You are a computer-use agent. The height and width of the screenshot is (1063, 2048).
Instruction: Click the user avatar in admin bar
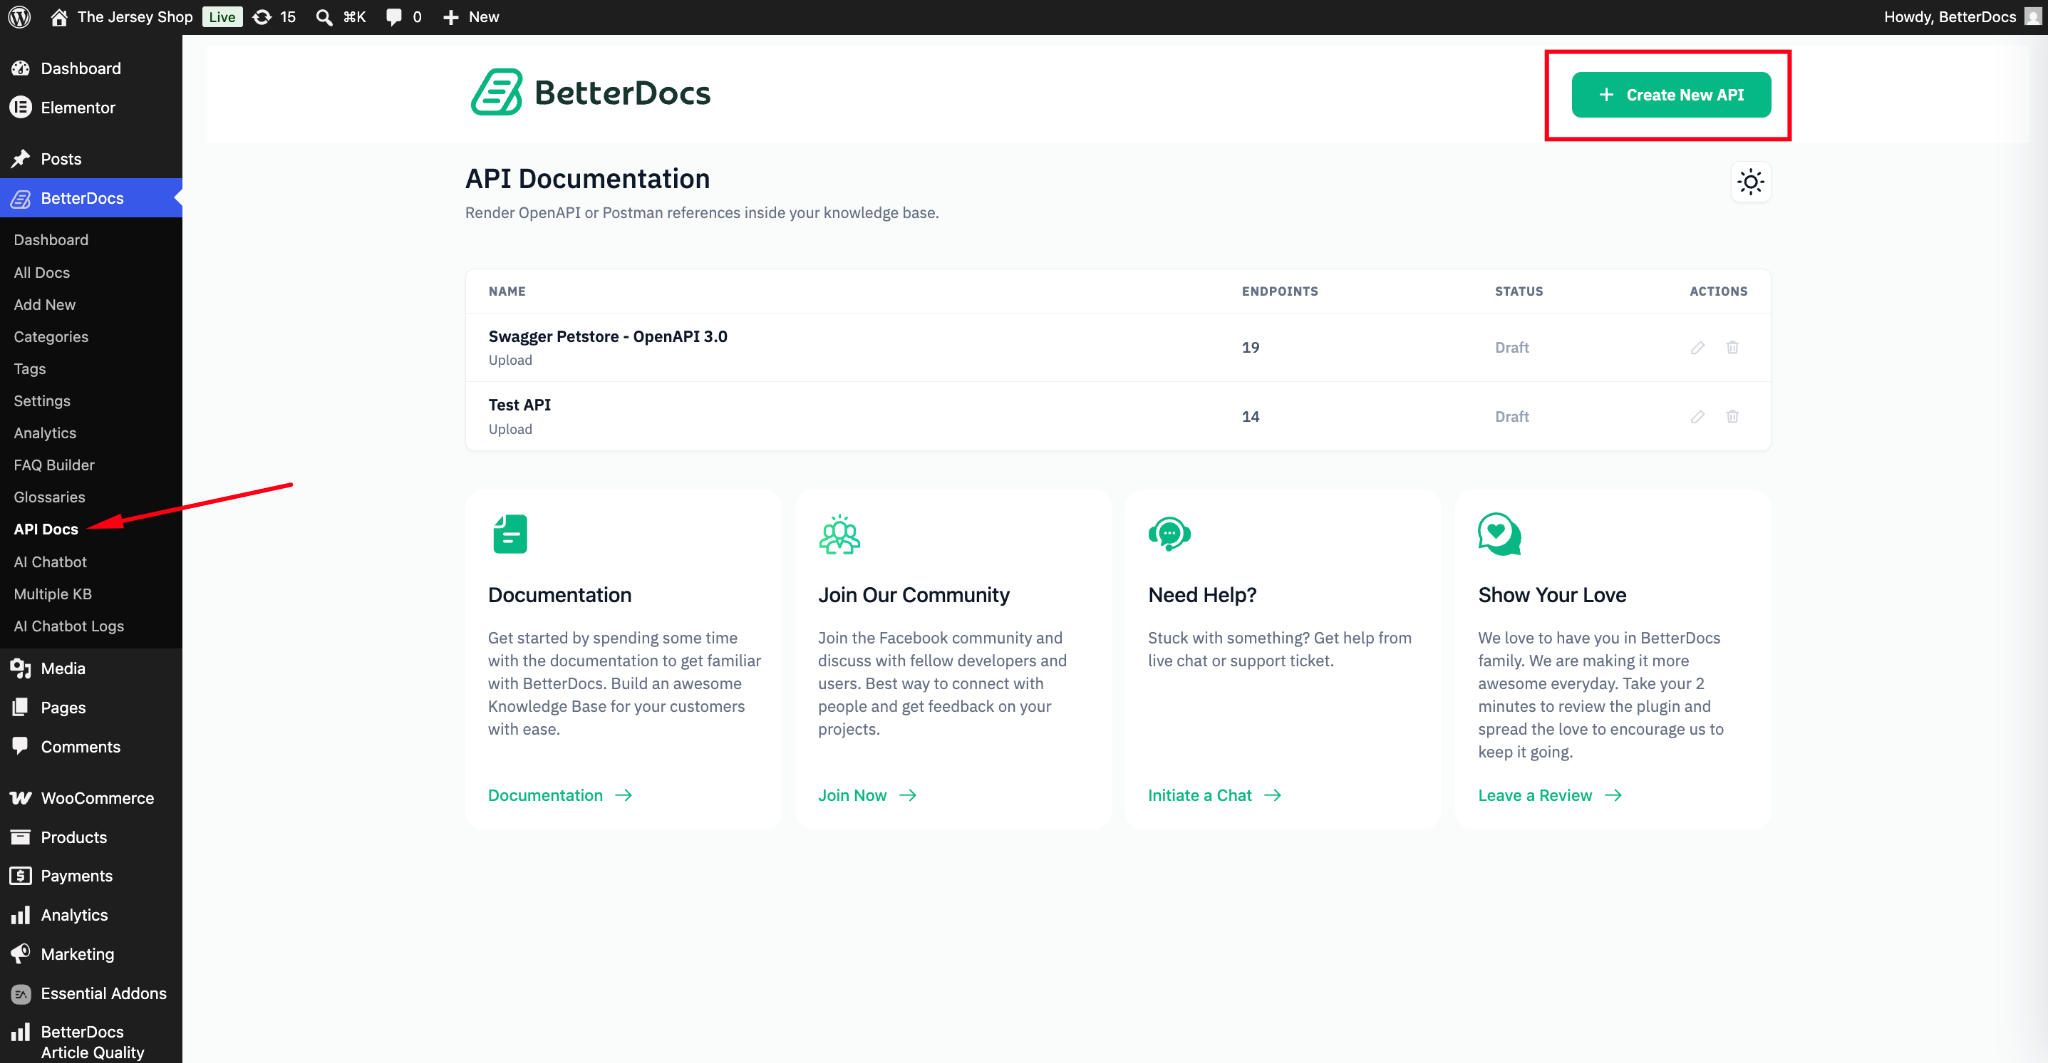pyautogui.click(x=2033, y=17)
